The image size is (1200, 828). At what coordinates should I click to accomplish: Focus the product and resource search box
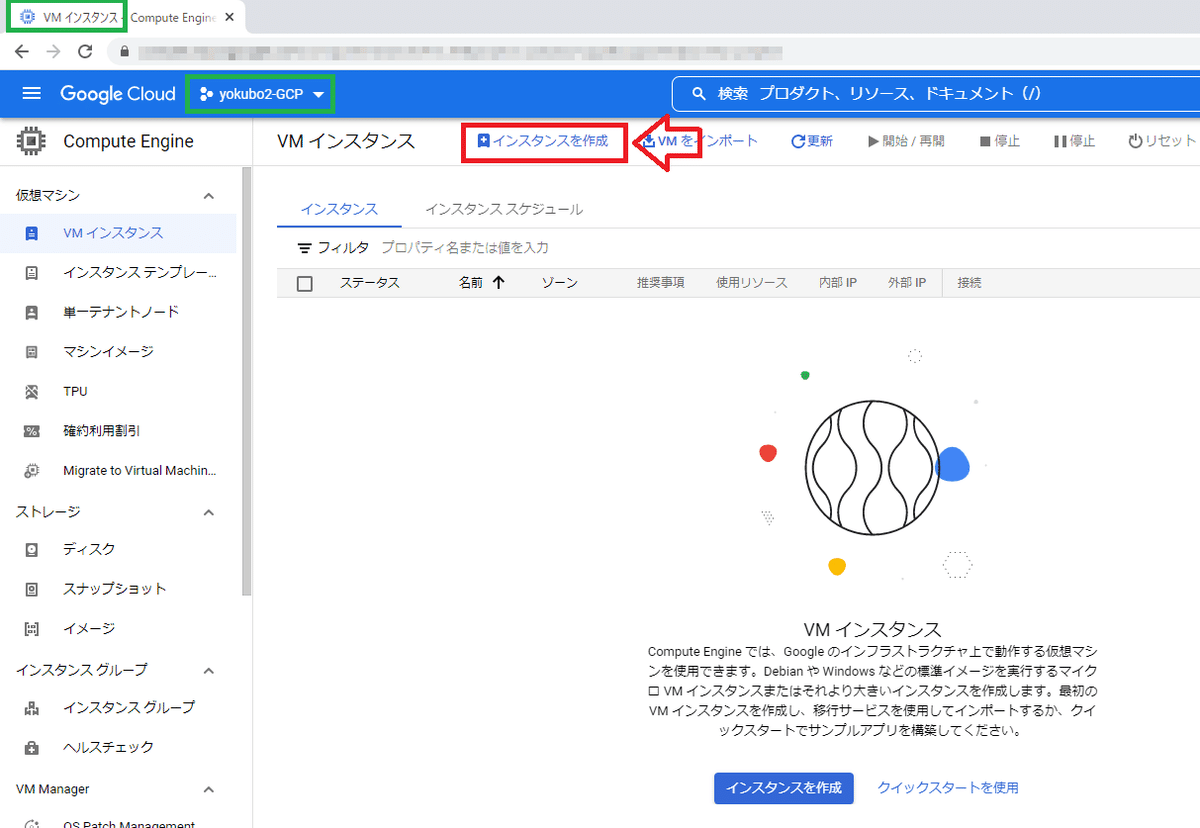(935, 94)
